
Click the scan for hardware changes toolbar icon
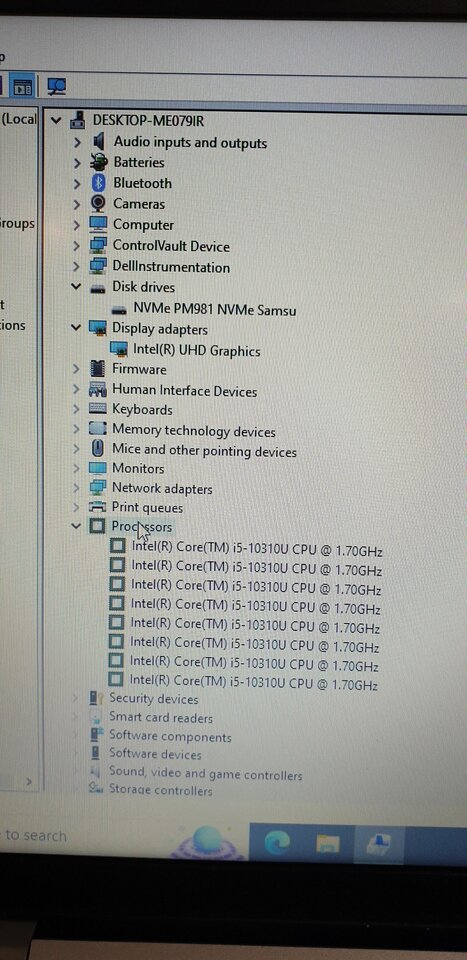pyautogui.click(x=56, y=87)
